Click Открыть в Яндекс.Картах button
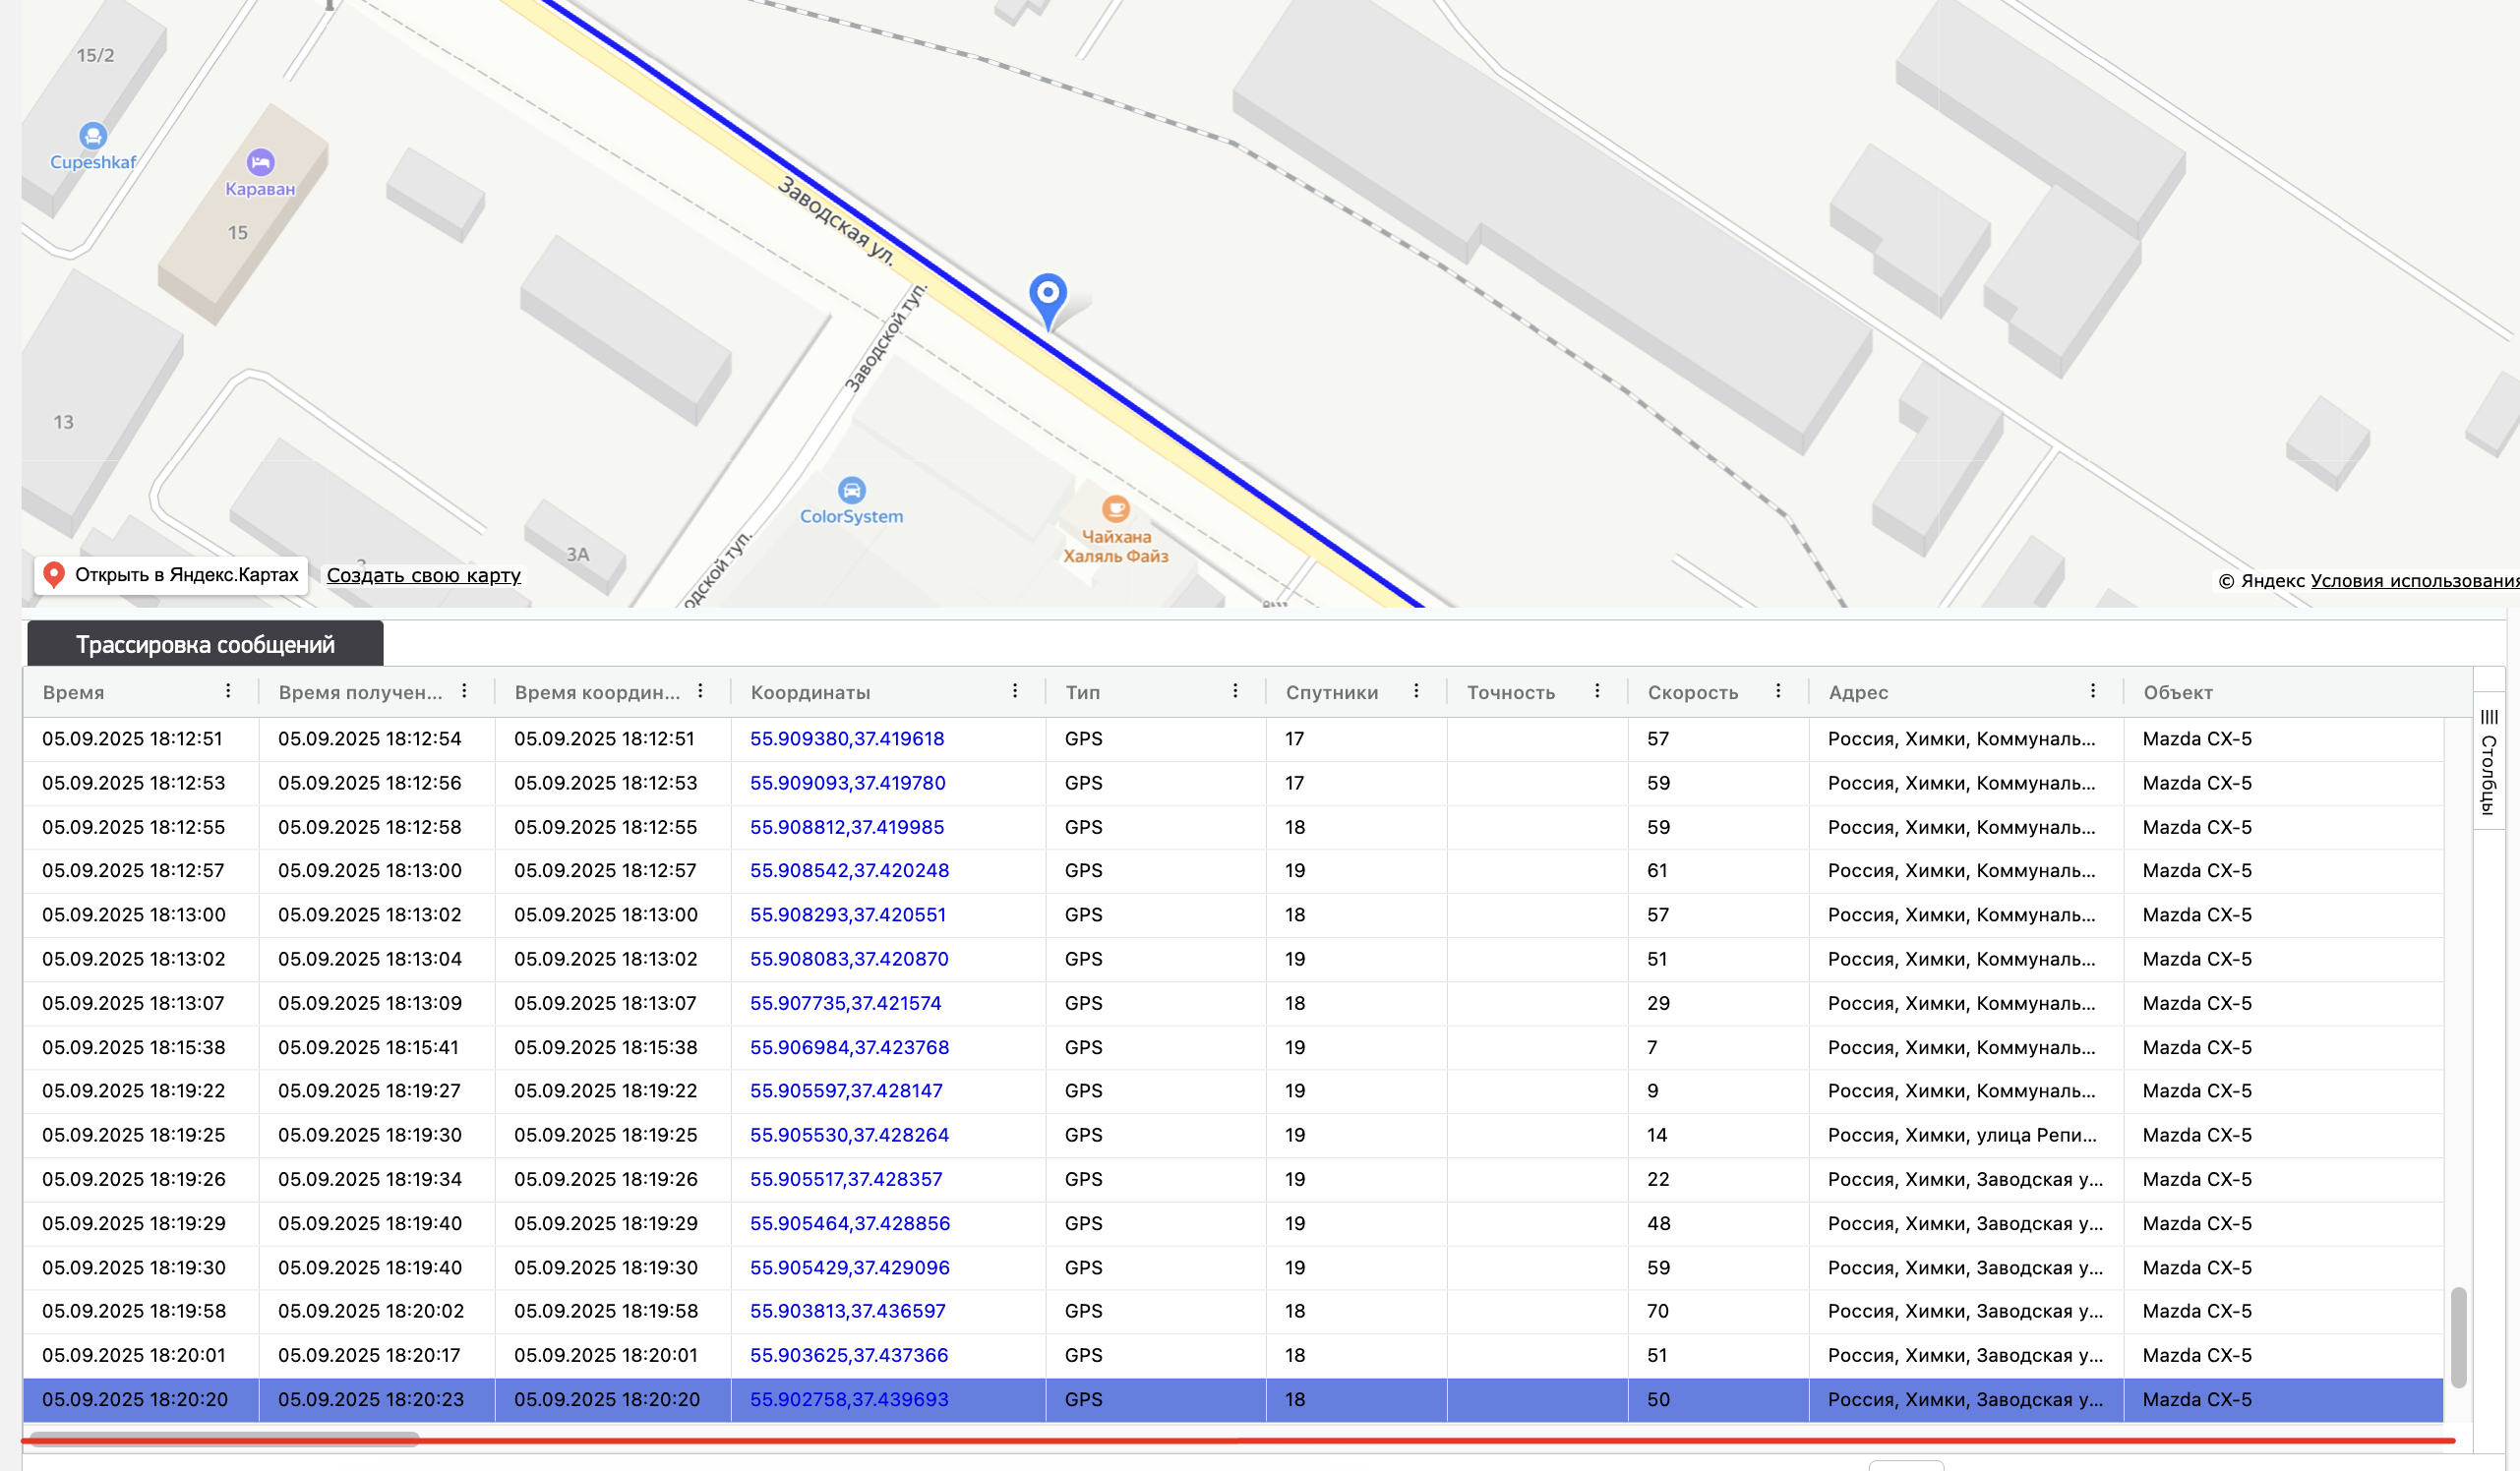 tap(171, 575)
